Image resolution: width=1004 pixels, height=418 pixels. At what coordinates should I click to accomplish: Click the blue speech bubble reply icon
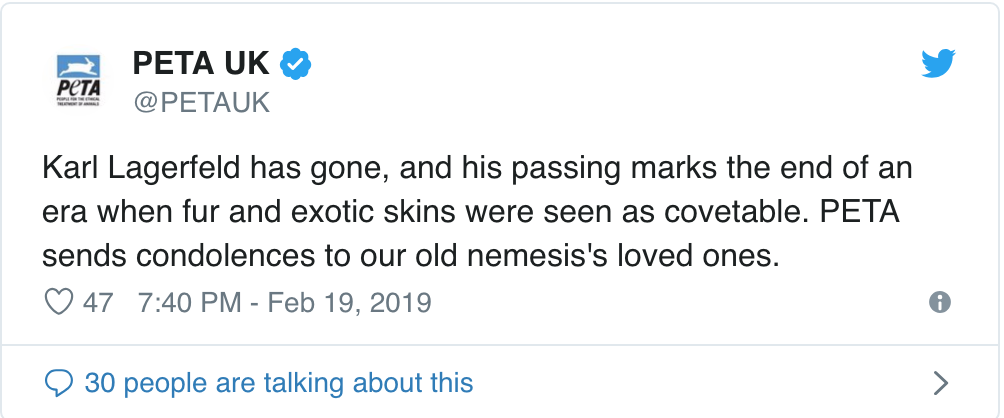point(58,383)
